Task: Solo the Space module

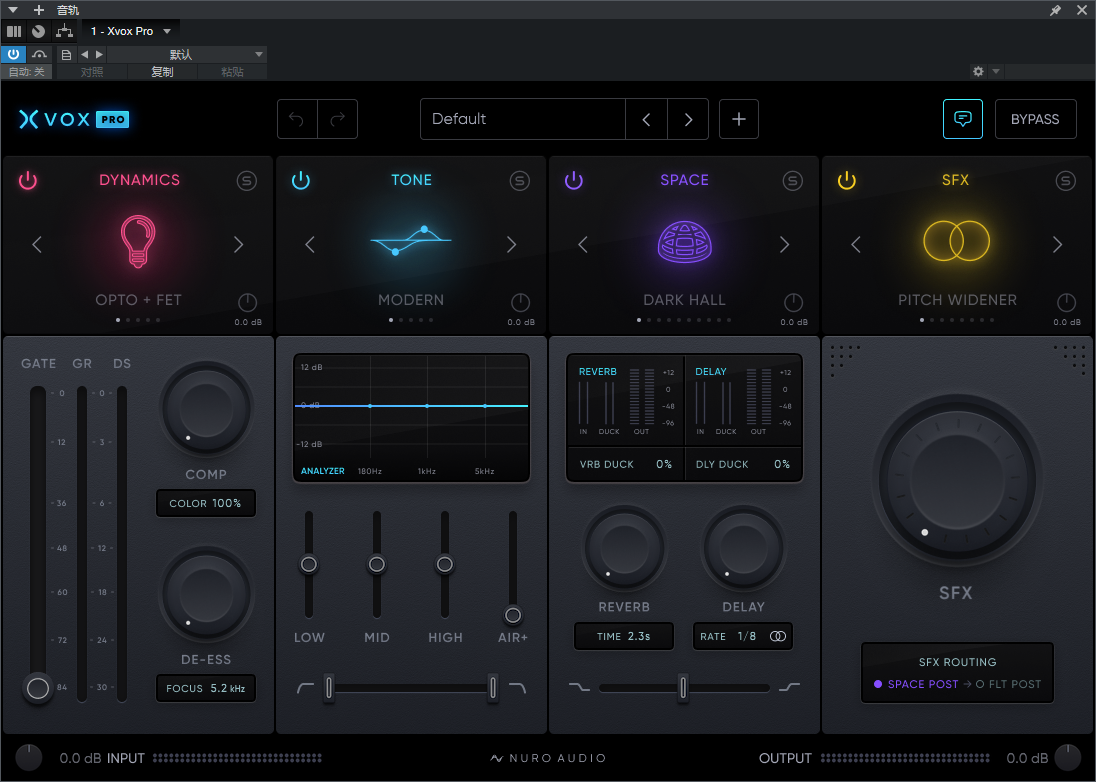Action: pyautogui.click(x=792, y=181)
